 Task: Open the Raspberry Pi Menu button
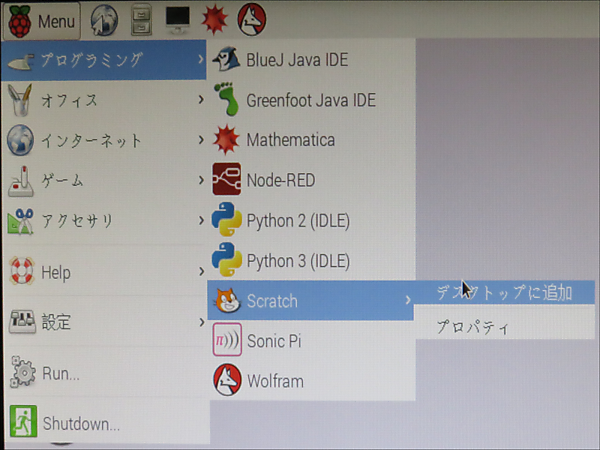(x=42, y=21)
